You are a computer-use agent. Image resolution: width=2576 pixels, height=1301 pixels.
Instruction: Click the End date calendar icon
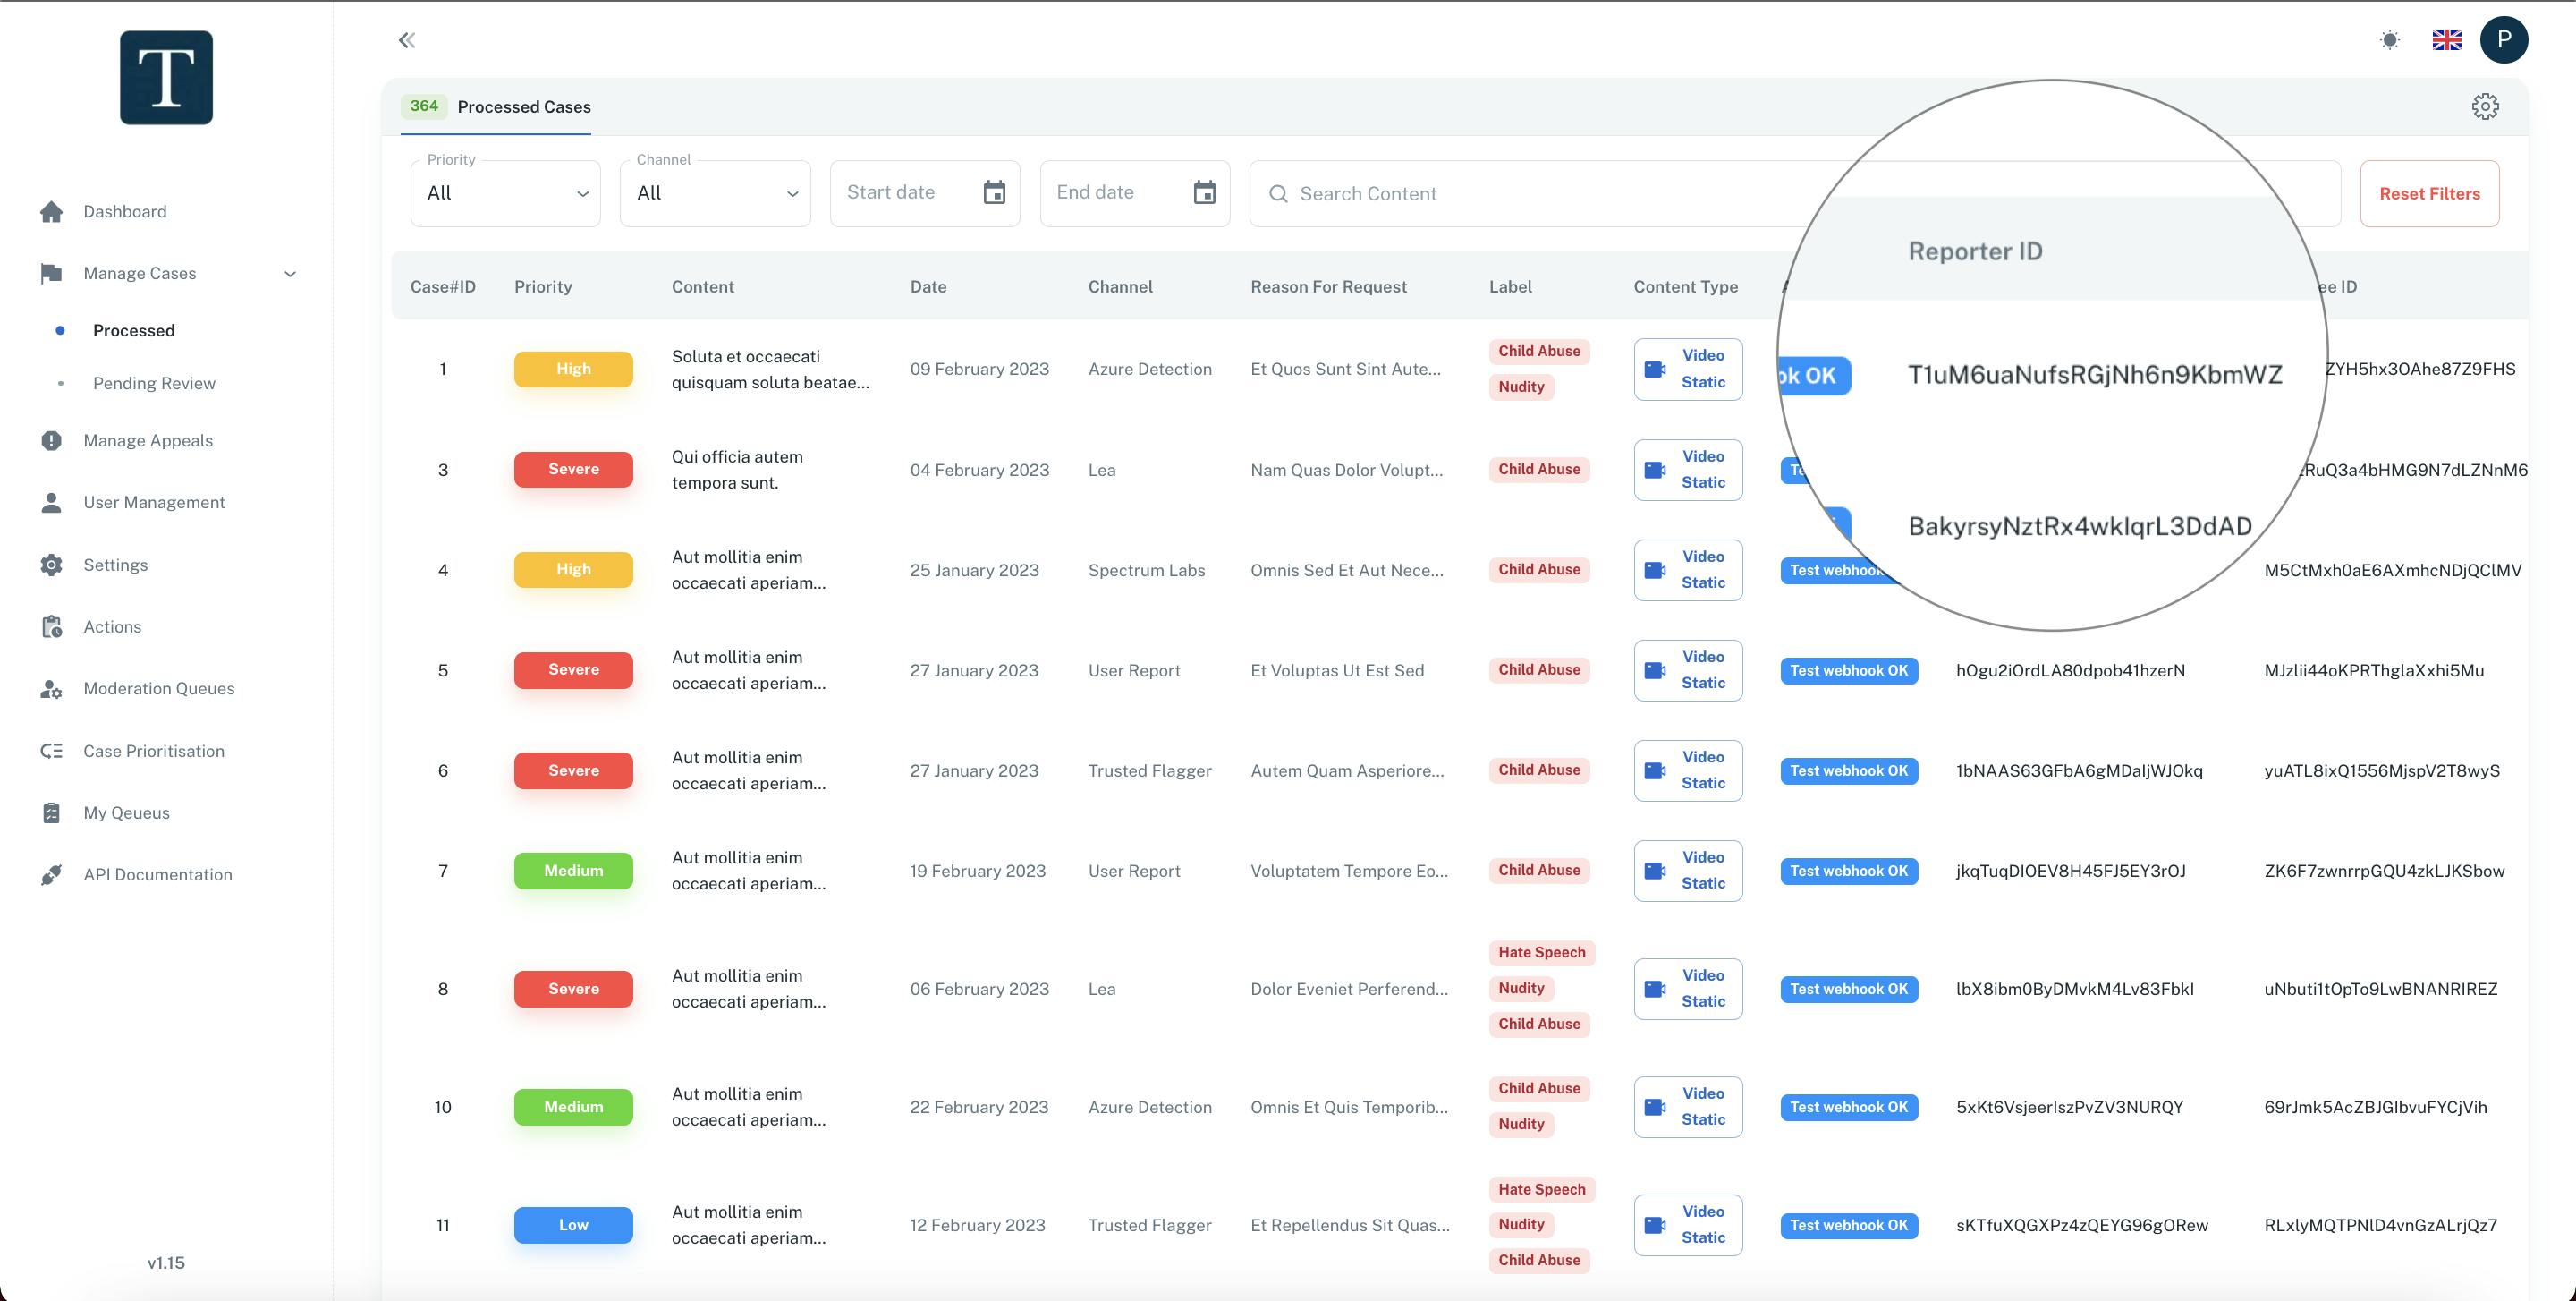click(x=1204, y=193)
